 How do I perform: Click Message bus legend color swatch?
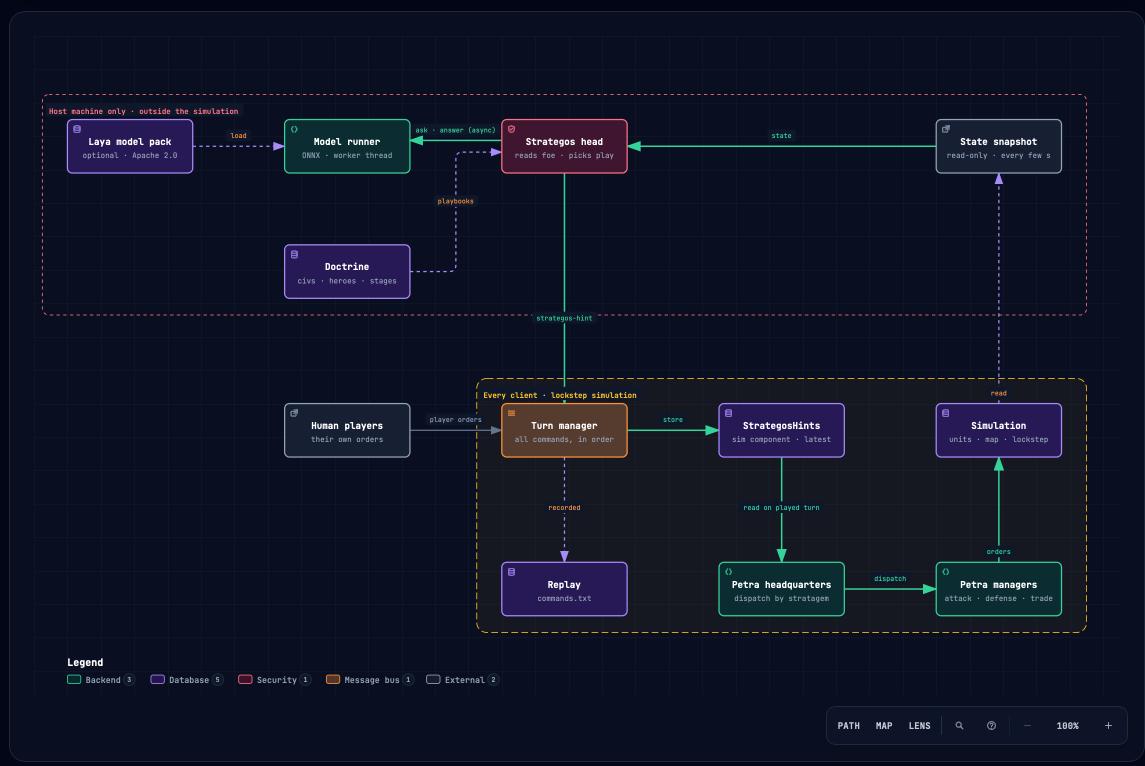tap(333, 680)
